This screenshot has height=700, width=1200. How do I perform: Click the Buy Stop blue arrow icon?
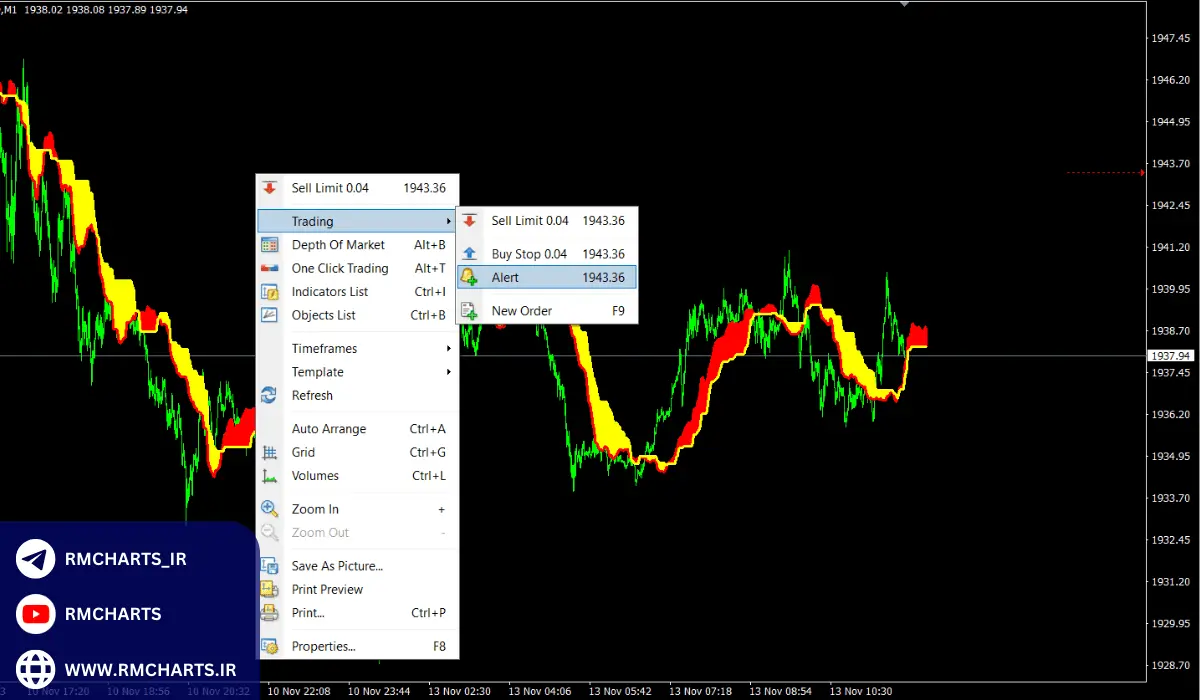pos(469,254)
